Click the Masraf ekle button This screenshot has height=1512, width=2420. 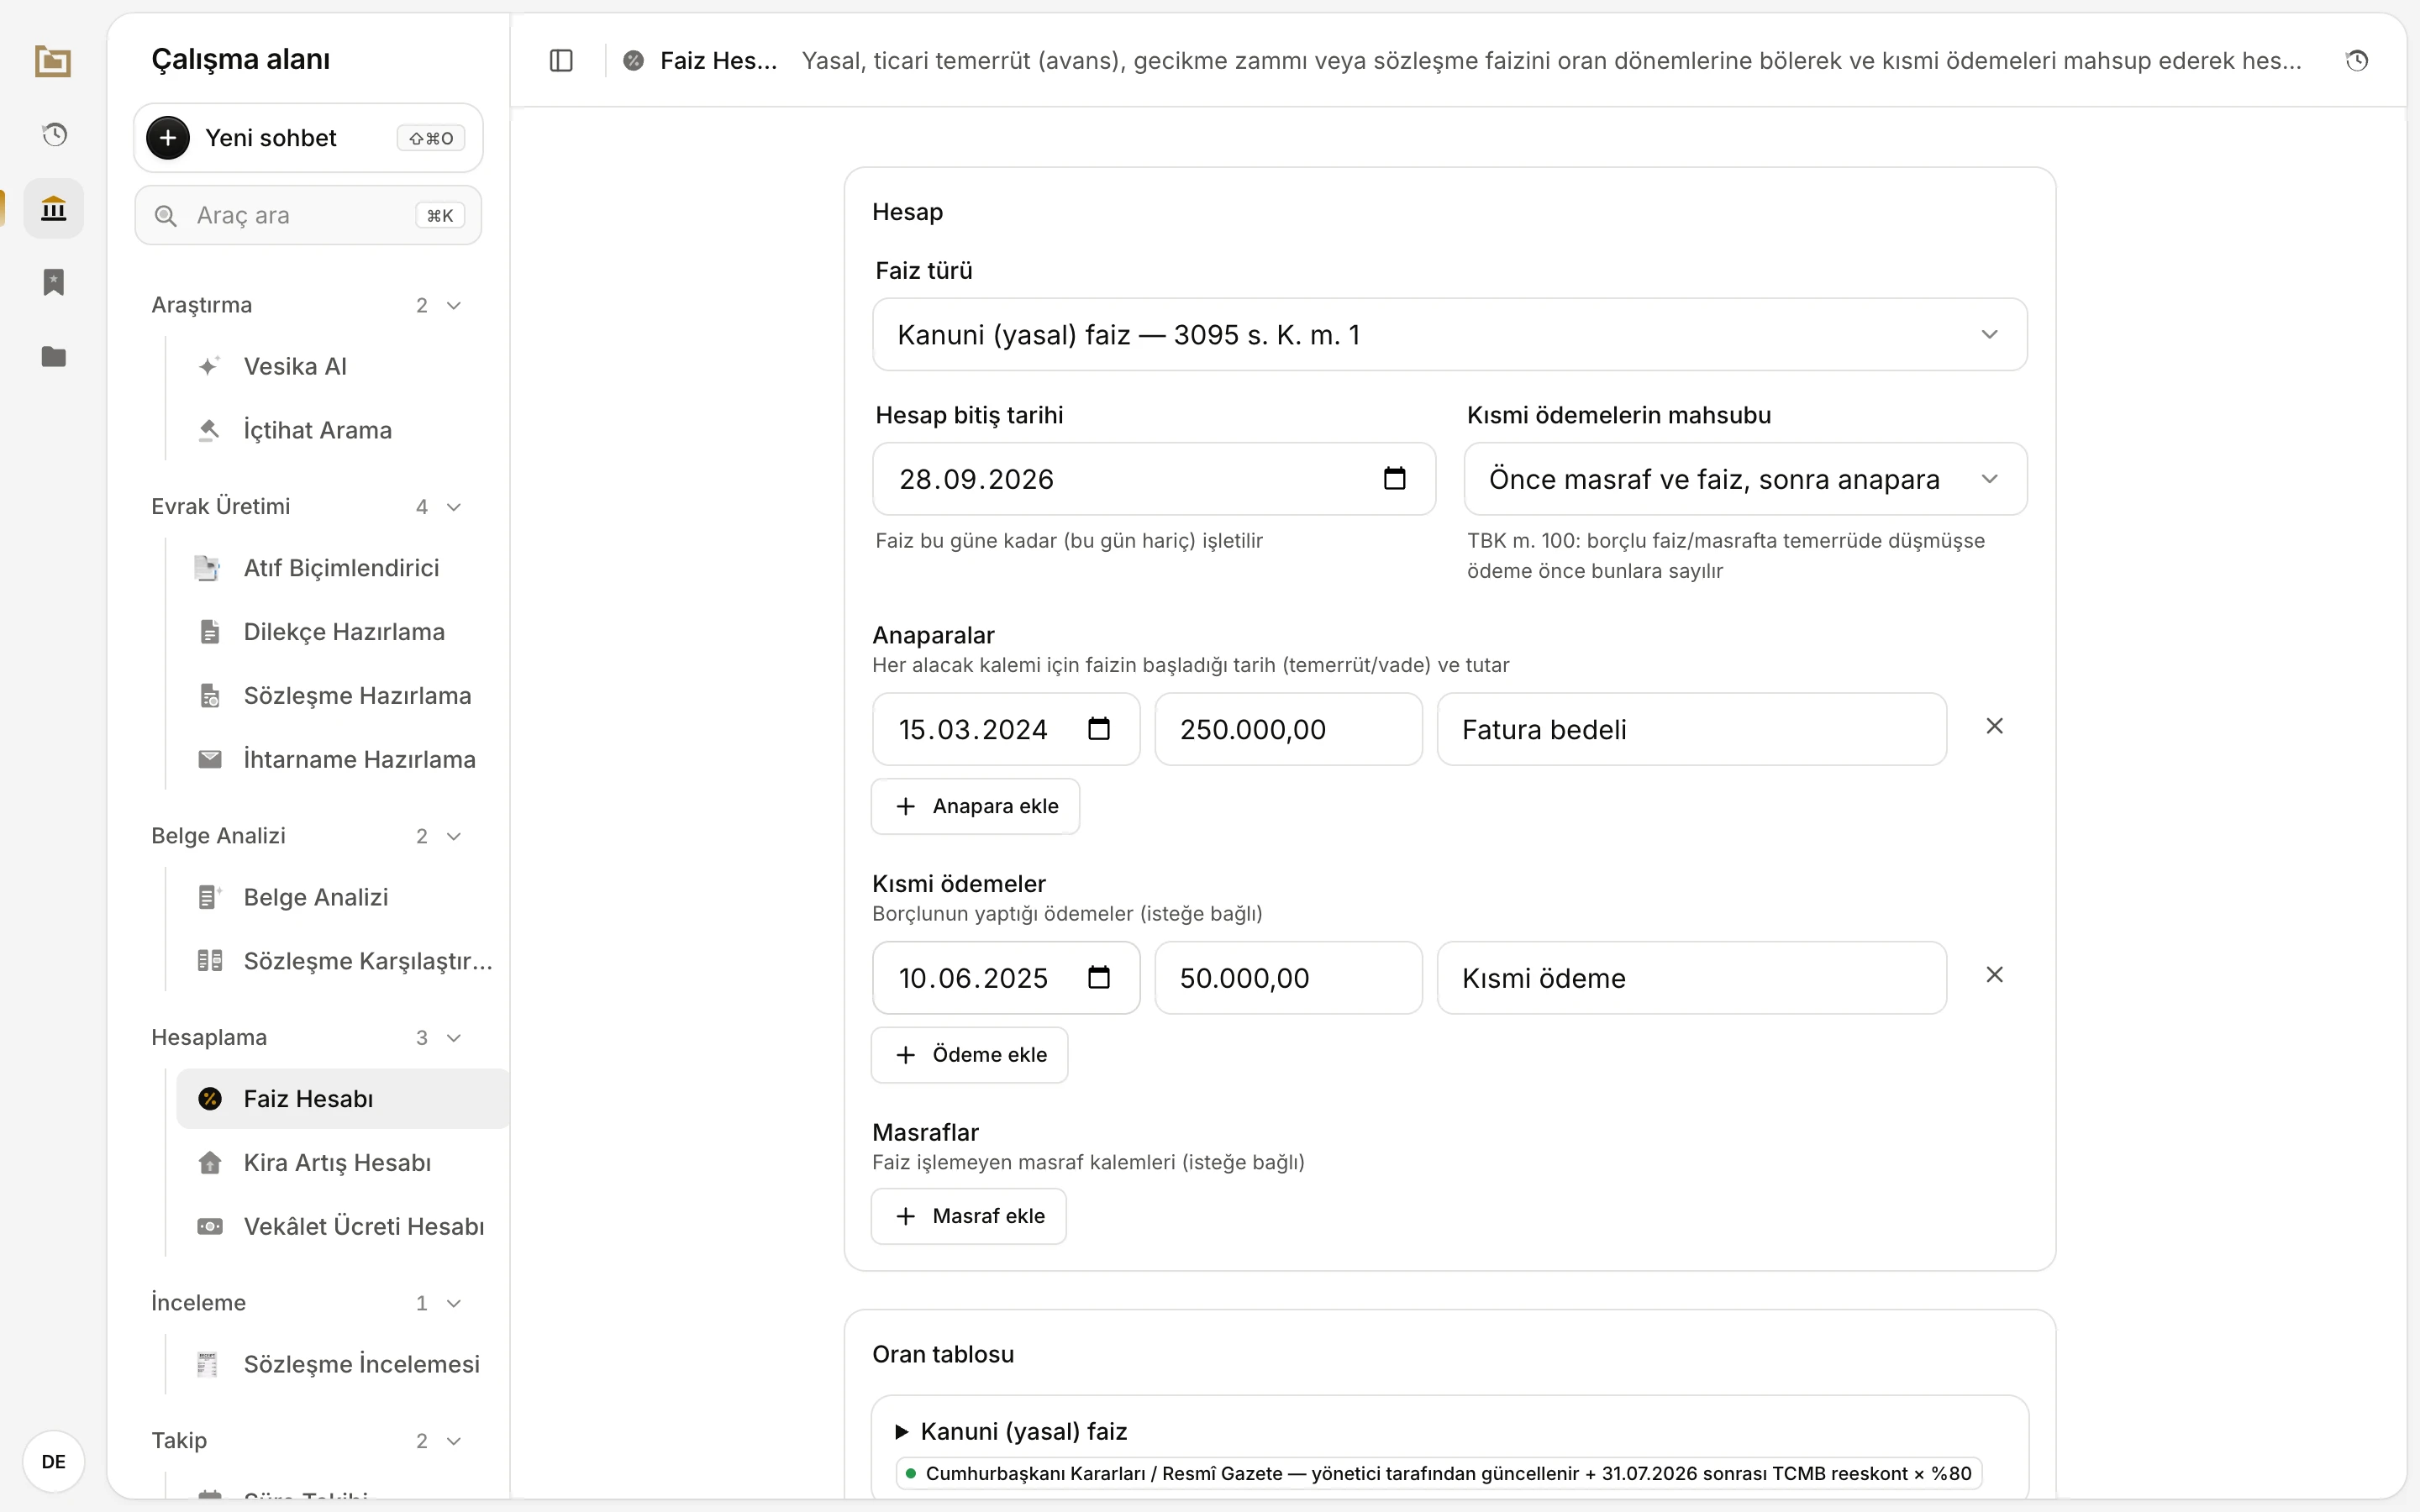click(968, 1216)
